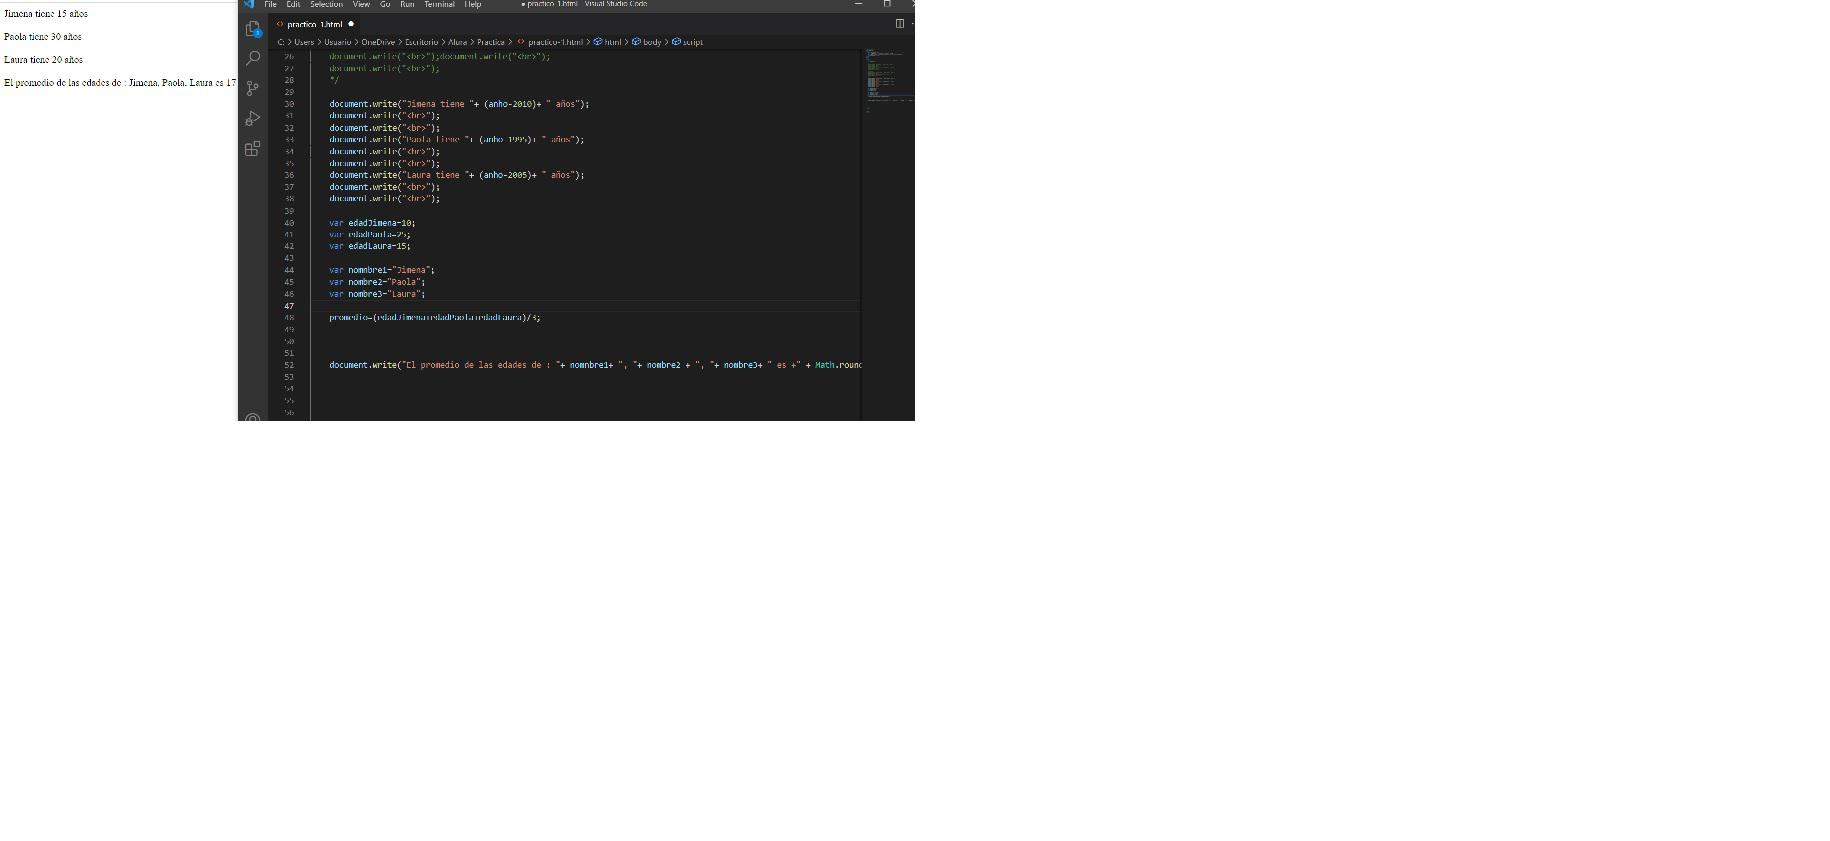Screen dimensions: 1830x841
Task: Click 'Paola tiene 30 años' in browser page
Action: click(43, 37)
